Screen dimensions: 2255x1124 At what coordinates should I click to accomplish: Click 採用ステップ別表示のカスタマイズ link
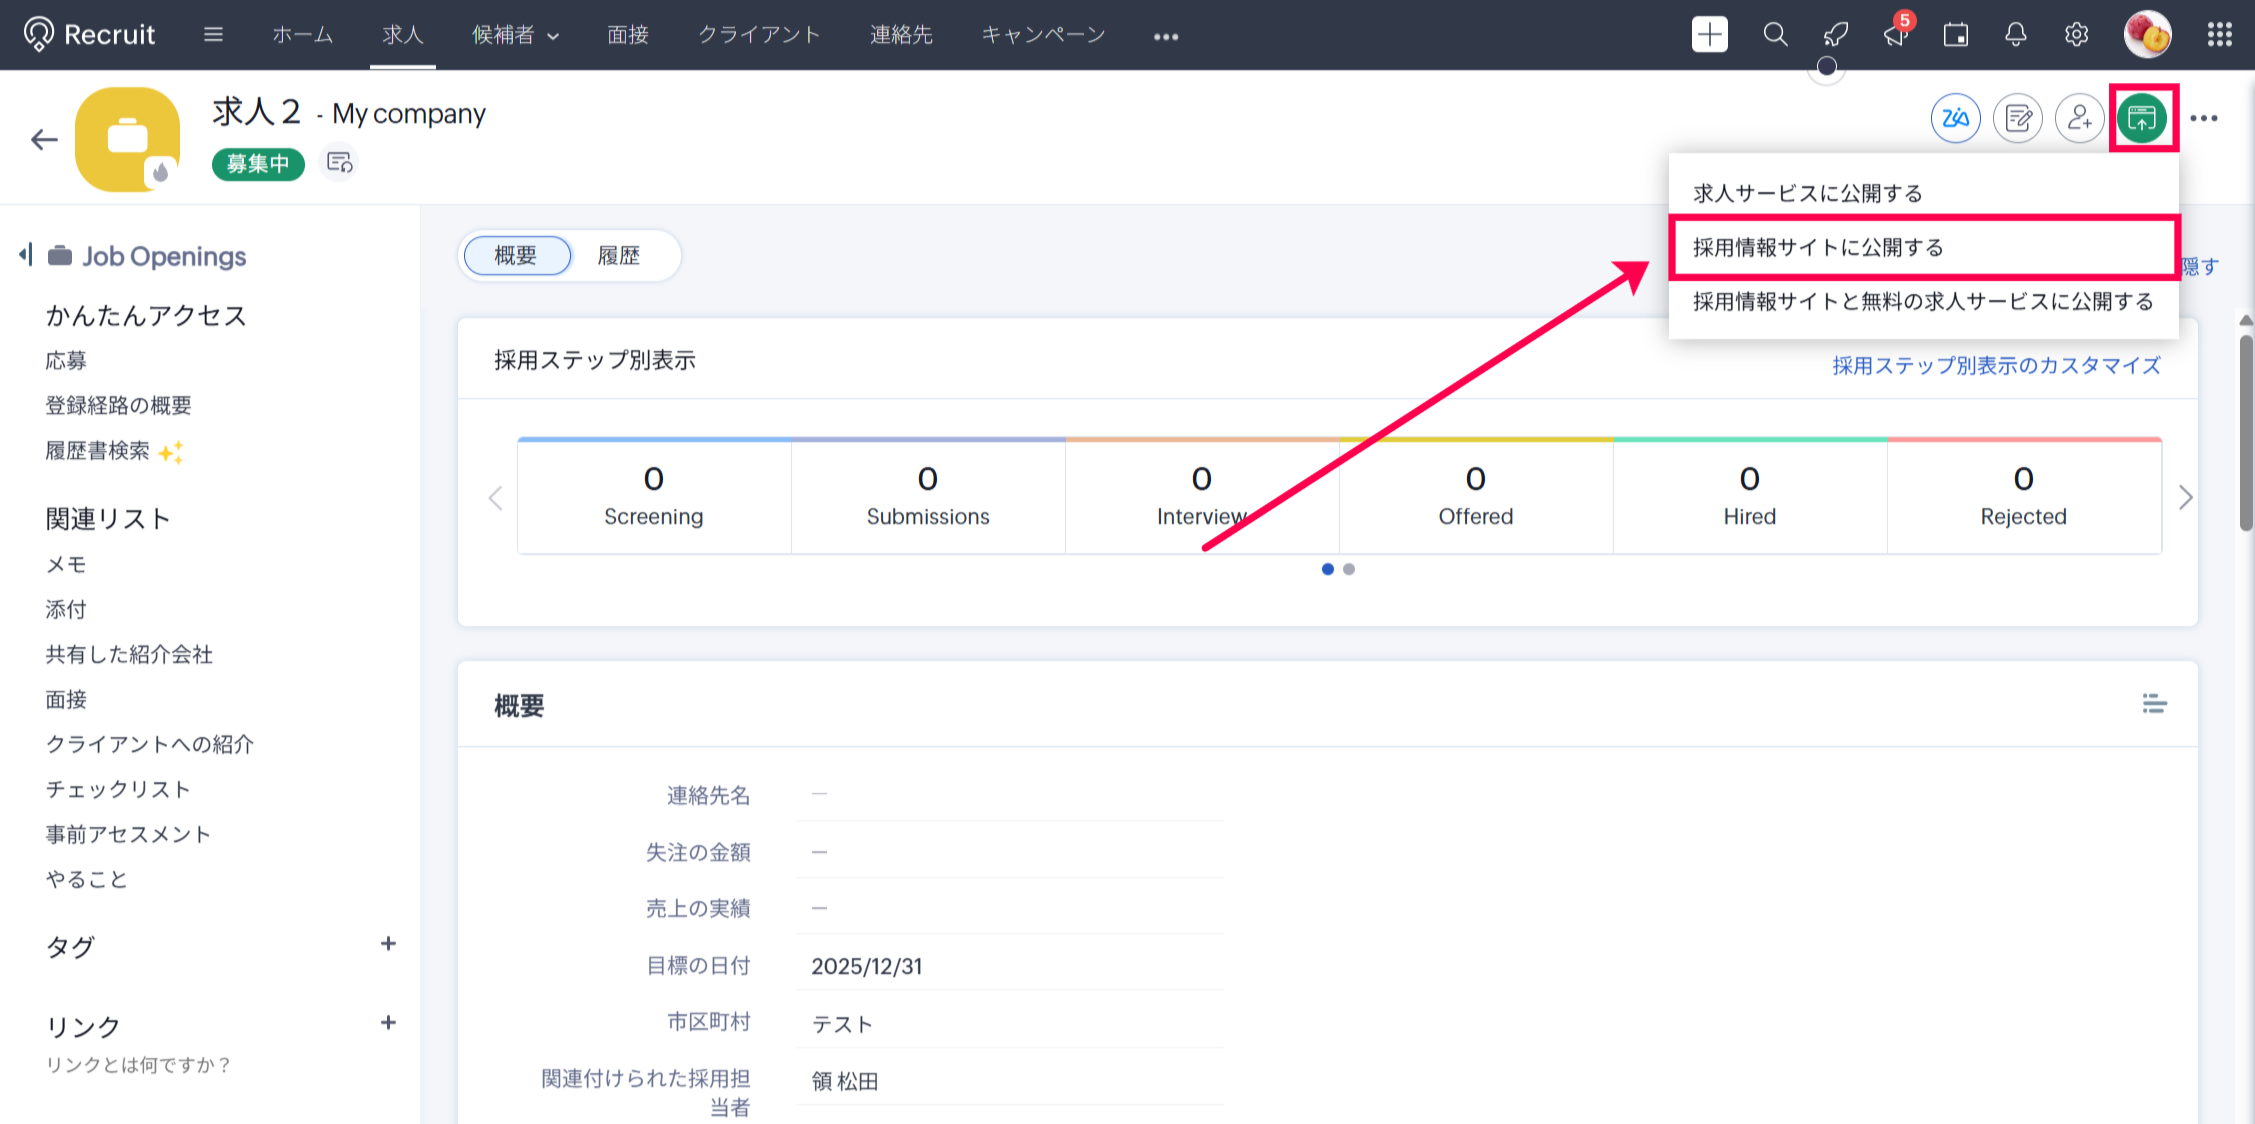[x=1996, y=366]
